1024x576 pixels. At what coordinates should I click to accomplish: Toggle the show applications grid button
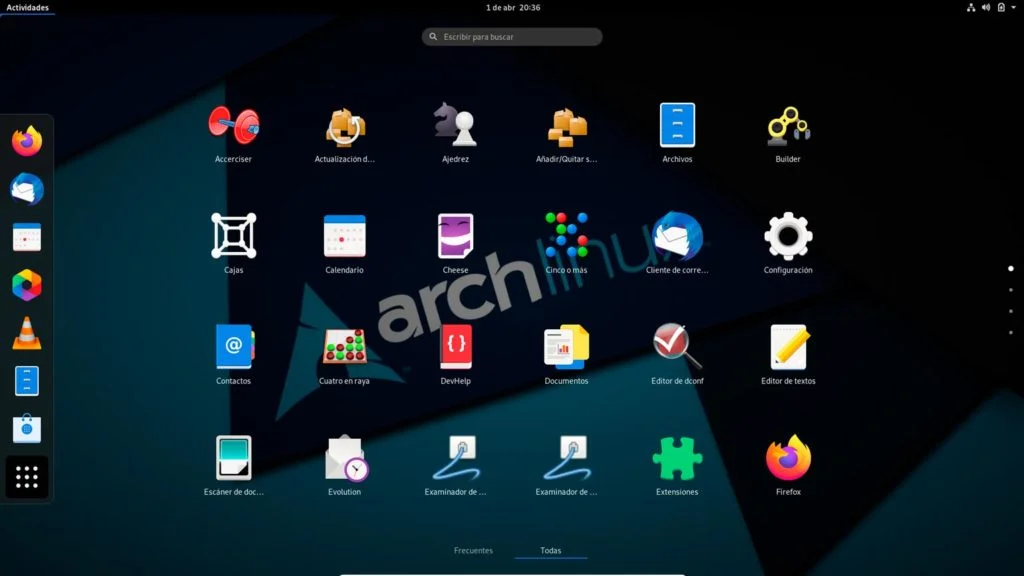(27, 477)
